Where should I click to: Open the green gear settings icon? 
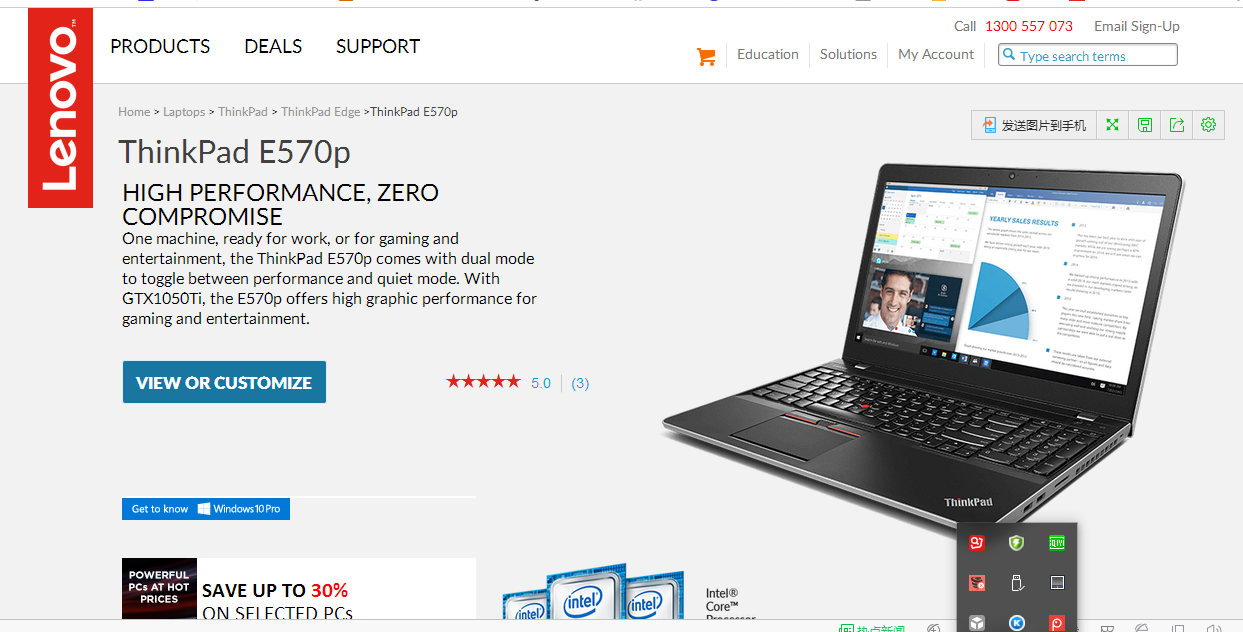[x=1208, y=125]
